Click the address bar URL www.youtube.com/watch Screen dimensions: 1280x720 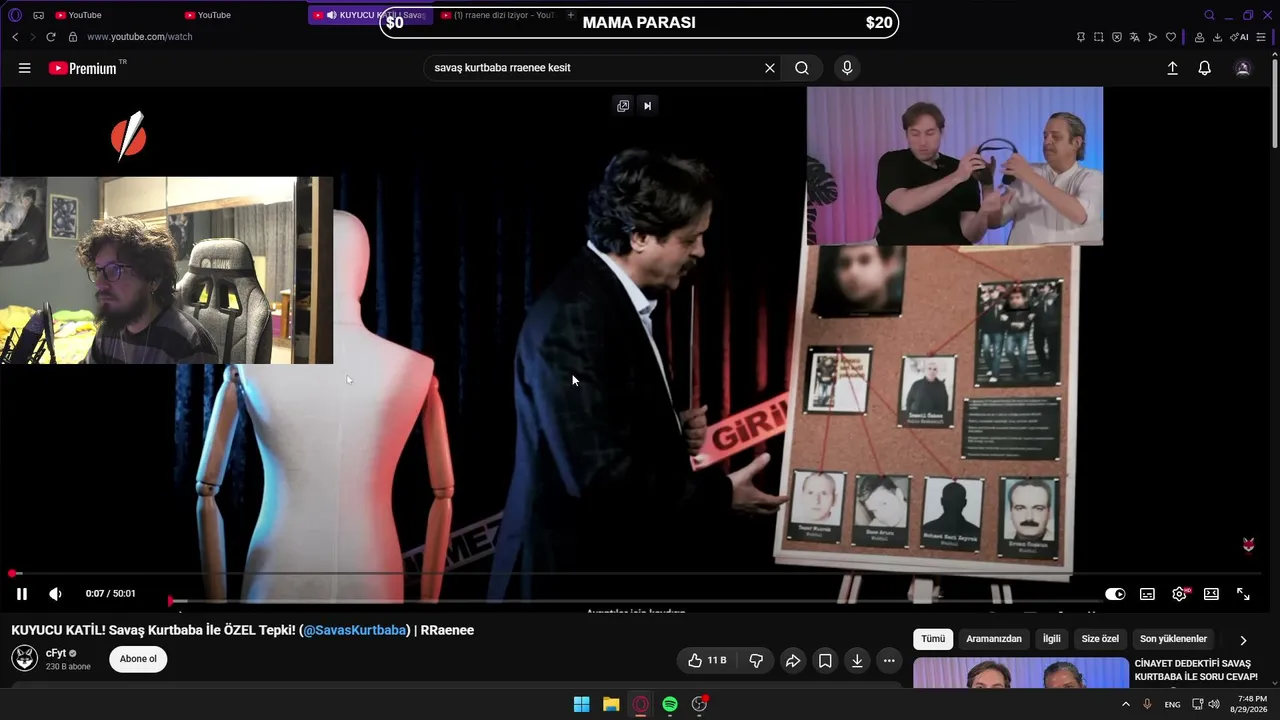[x=140, y=37]
